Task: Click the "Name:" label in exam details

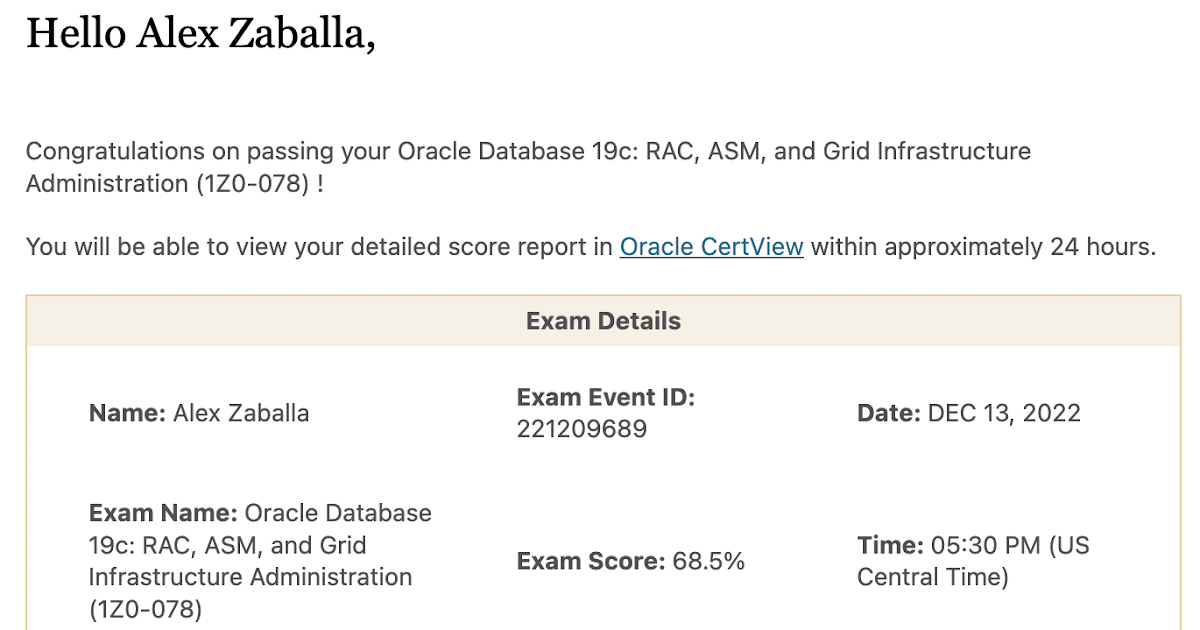Action: click(x=127, y=413)
